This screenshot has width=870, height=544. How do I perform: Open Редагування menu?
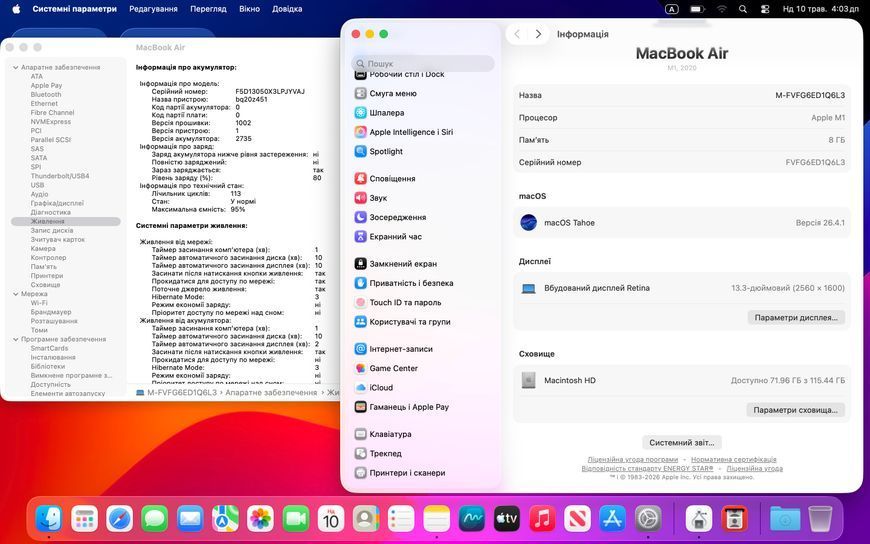pyautogui.click(x=153, y=9)
